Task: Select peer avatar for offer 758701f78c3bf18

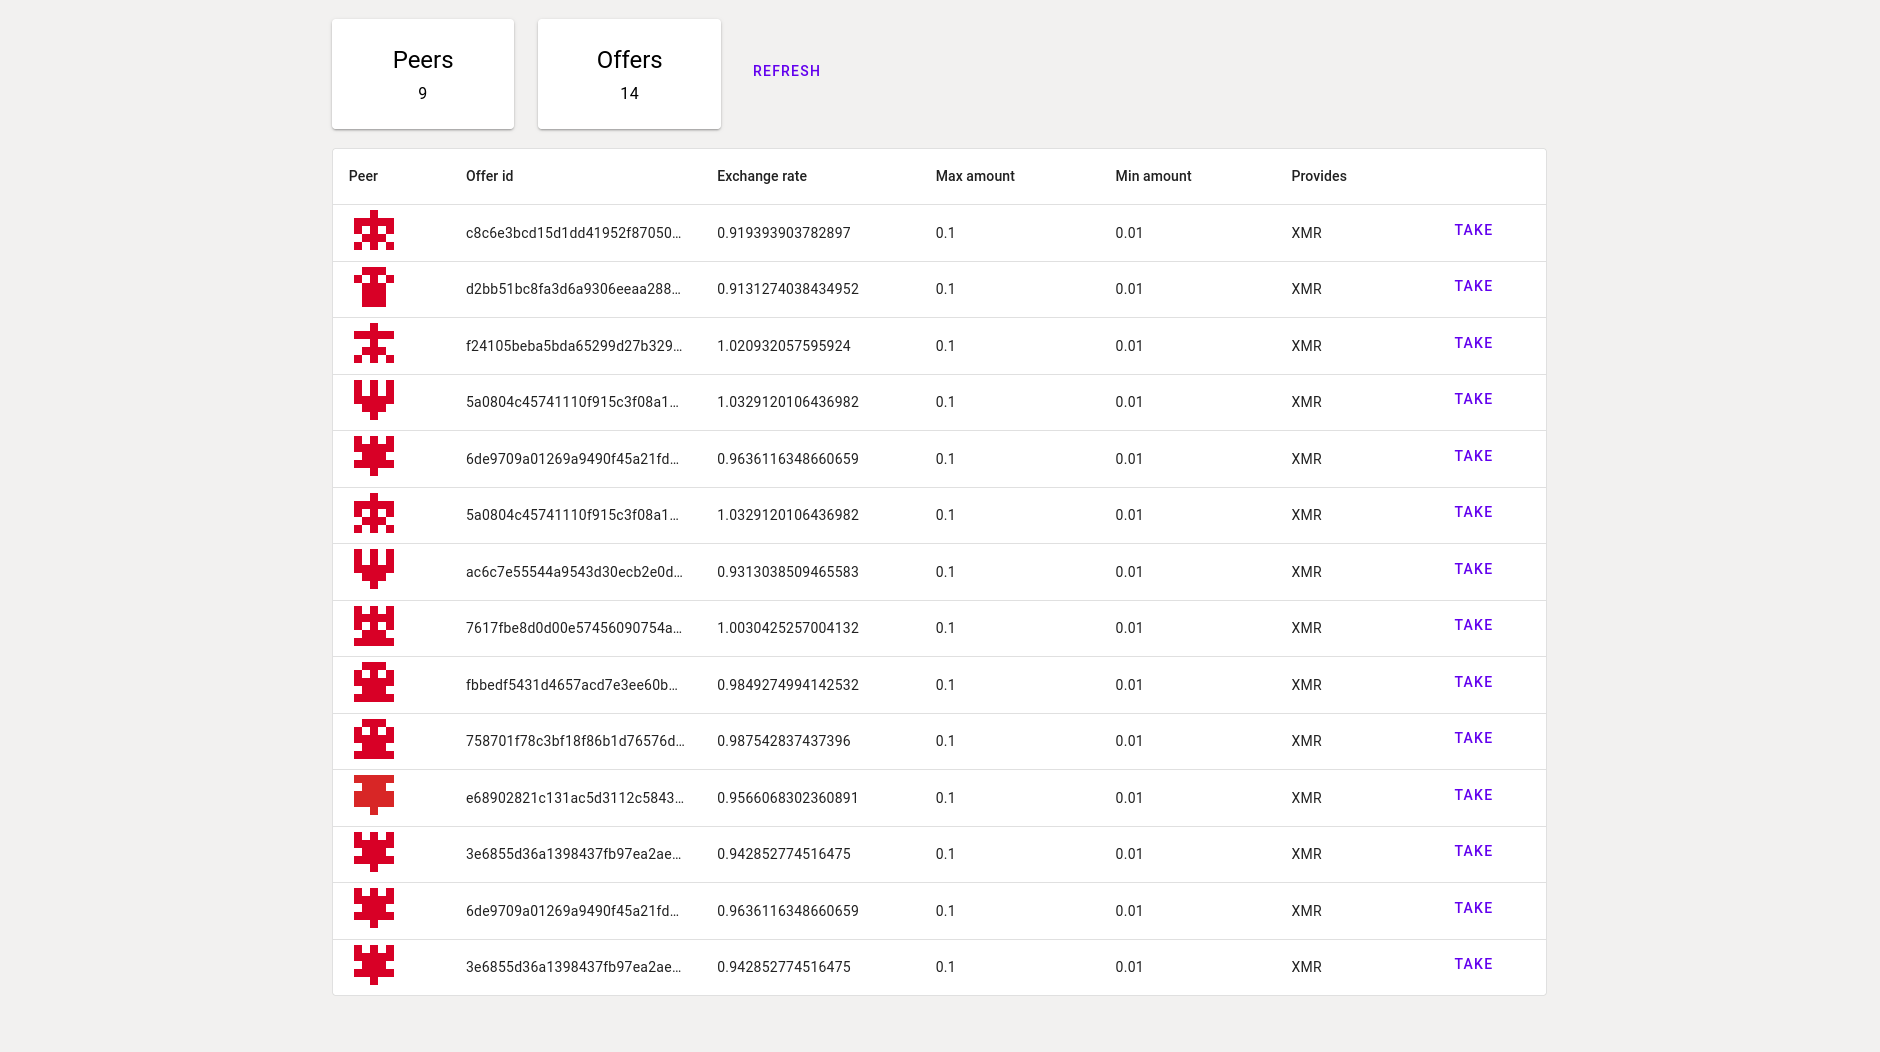Action: click(373, 740)
